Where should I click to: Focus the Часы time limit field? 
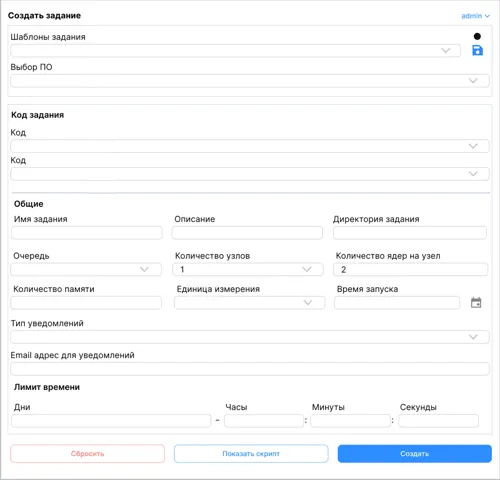click(264, 421)
